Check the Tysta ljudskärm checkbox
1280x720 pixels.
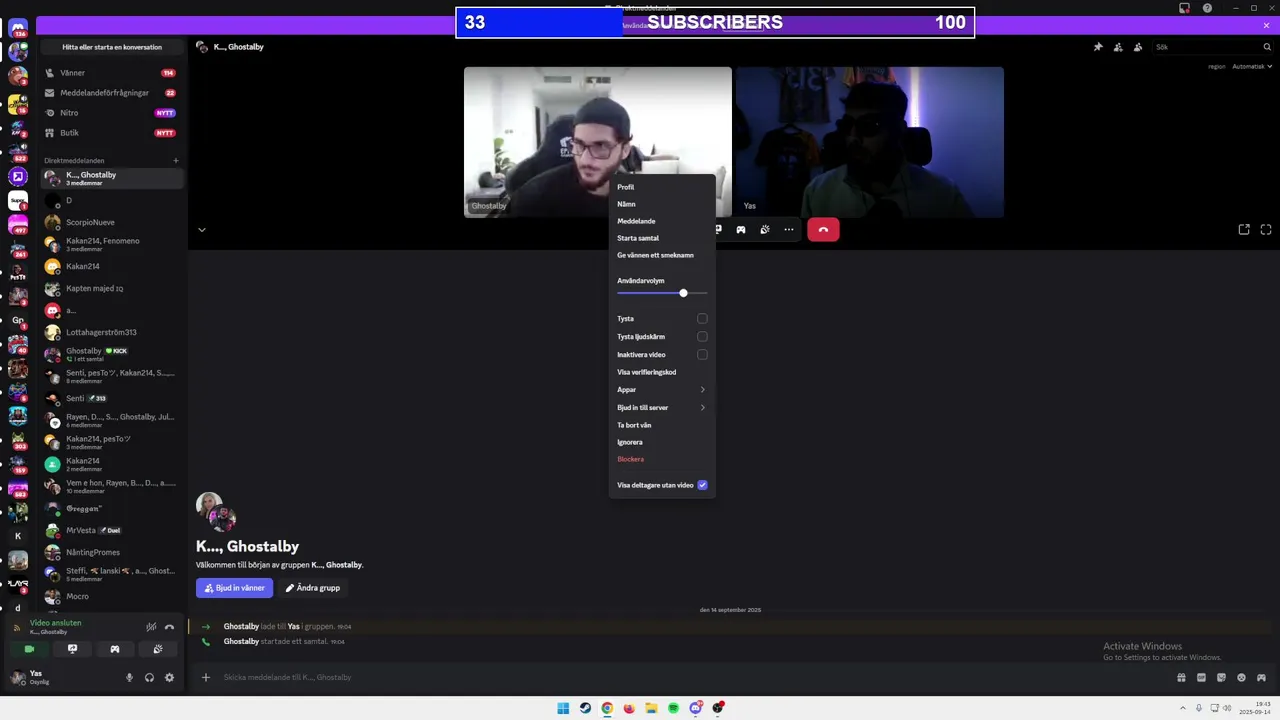[702, 337]
